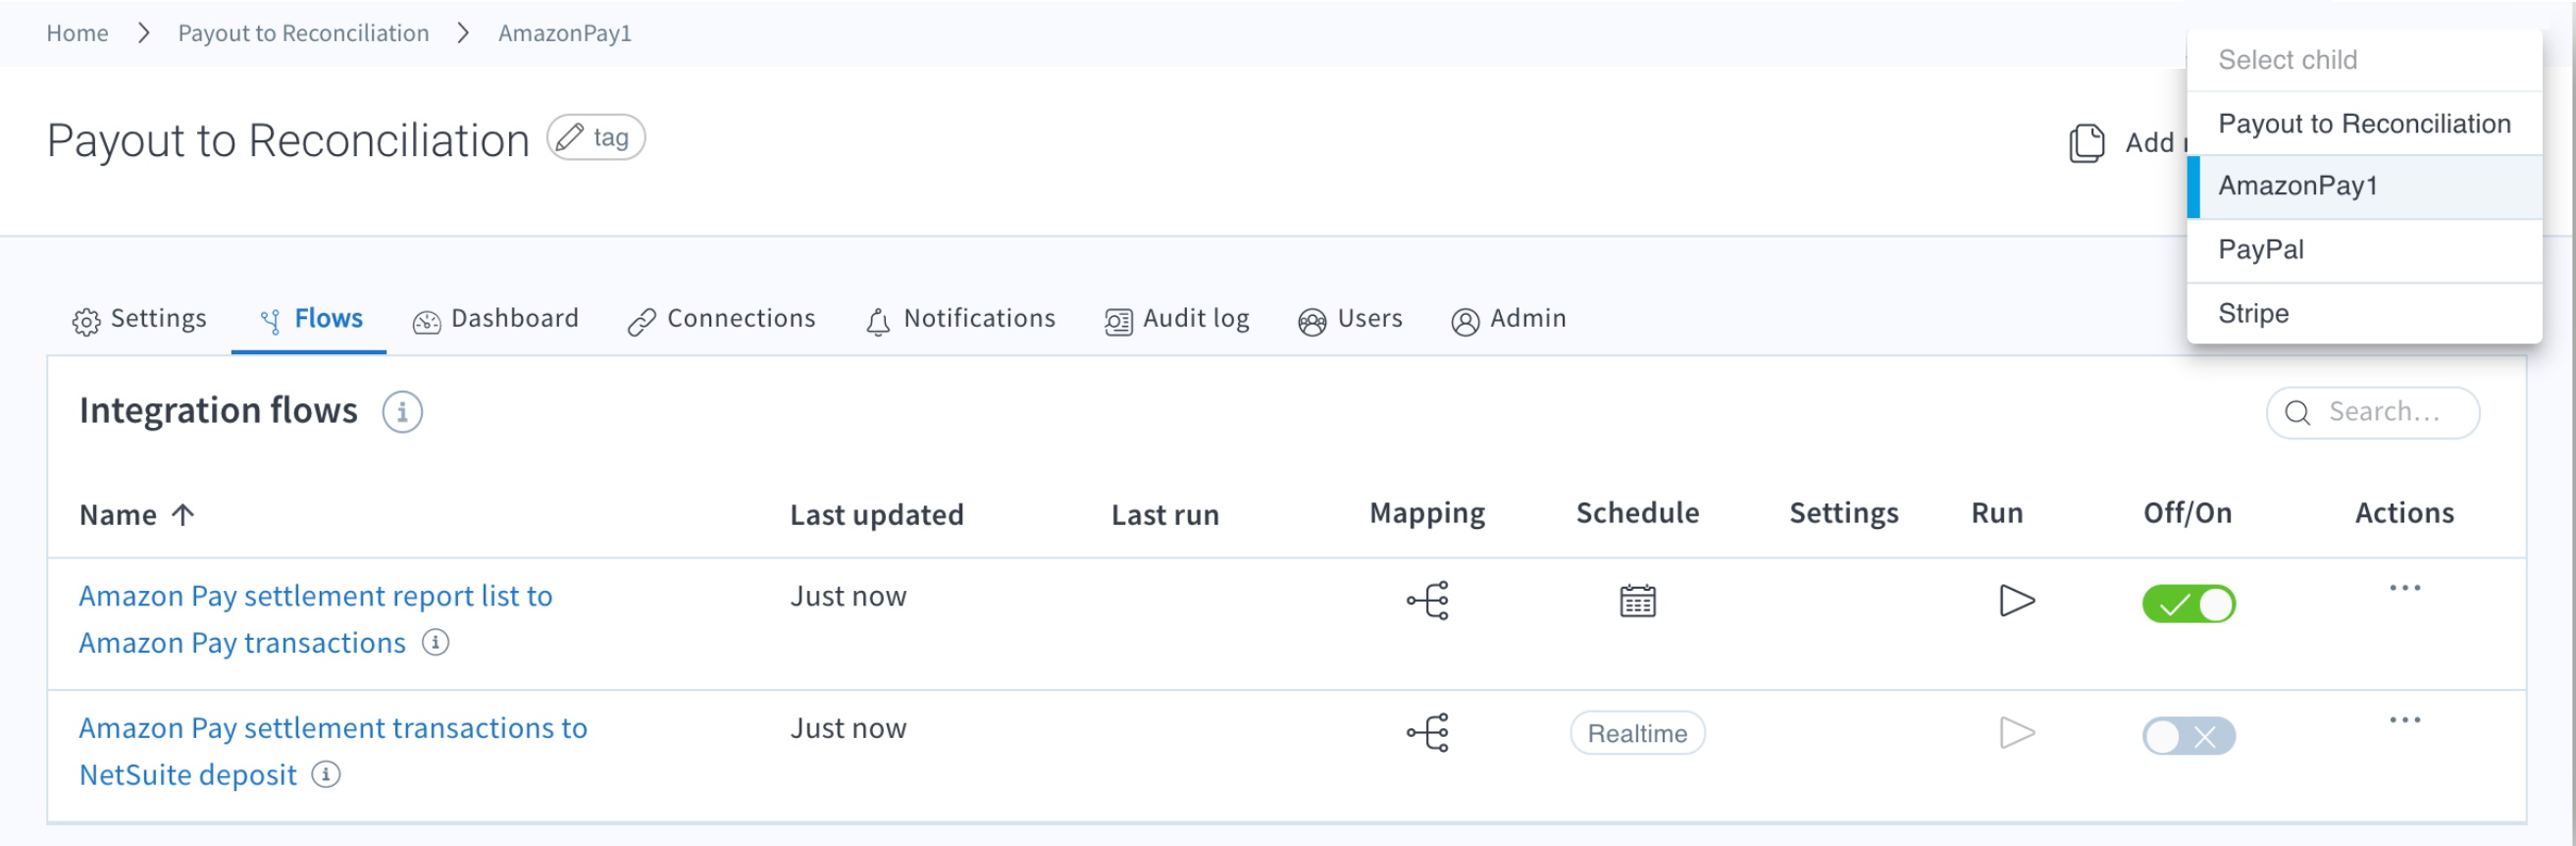This screenshot has width=2576, height=846.
Task: Open Amazon Pay settlement report list flow
Action: tap(315, 619)
